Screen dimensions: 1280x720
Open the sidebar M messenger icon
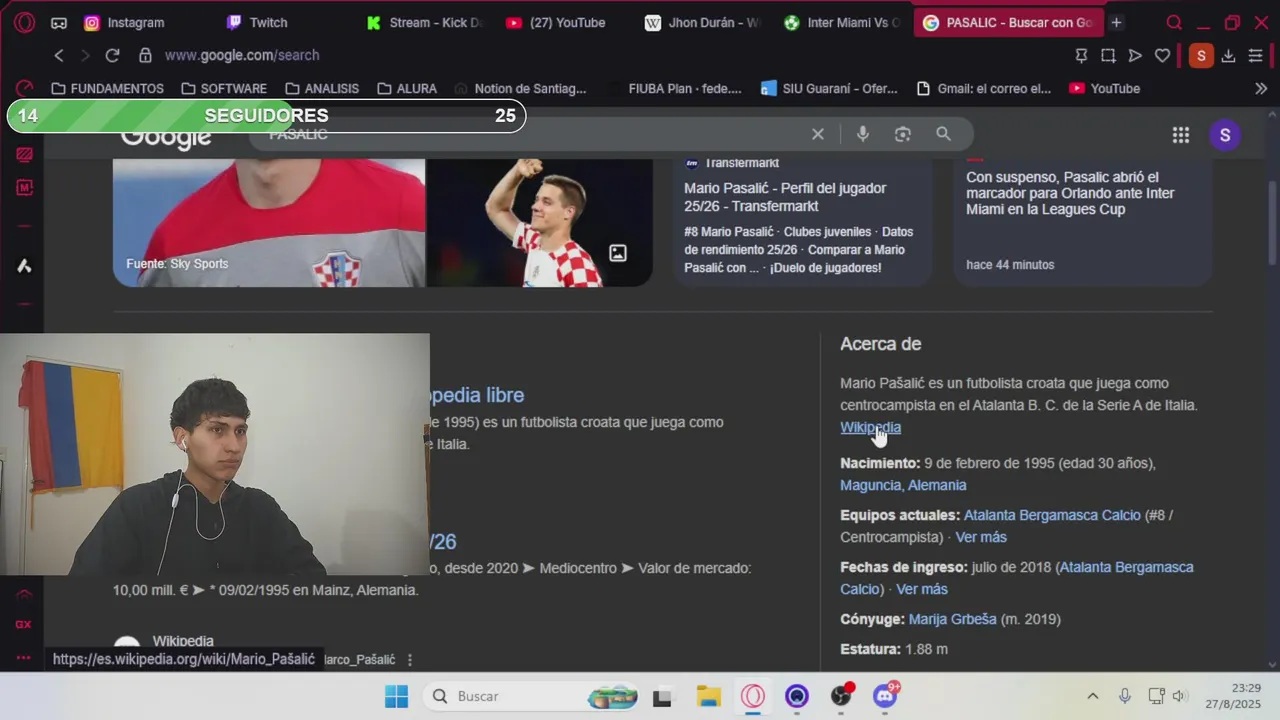click(24, 188)
